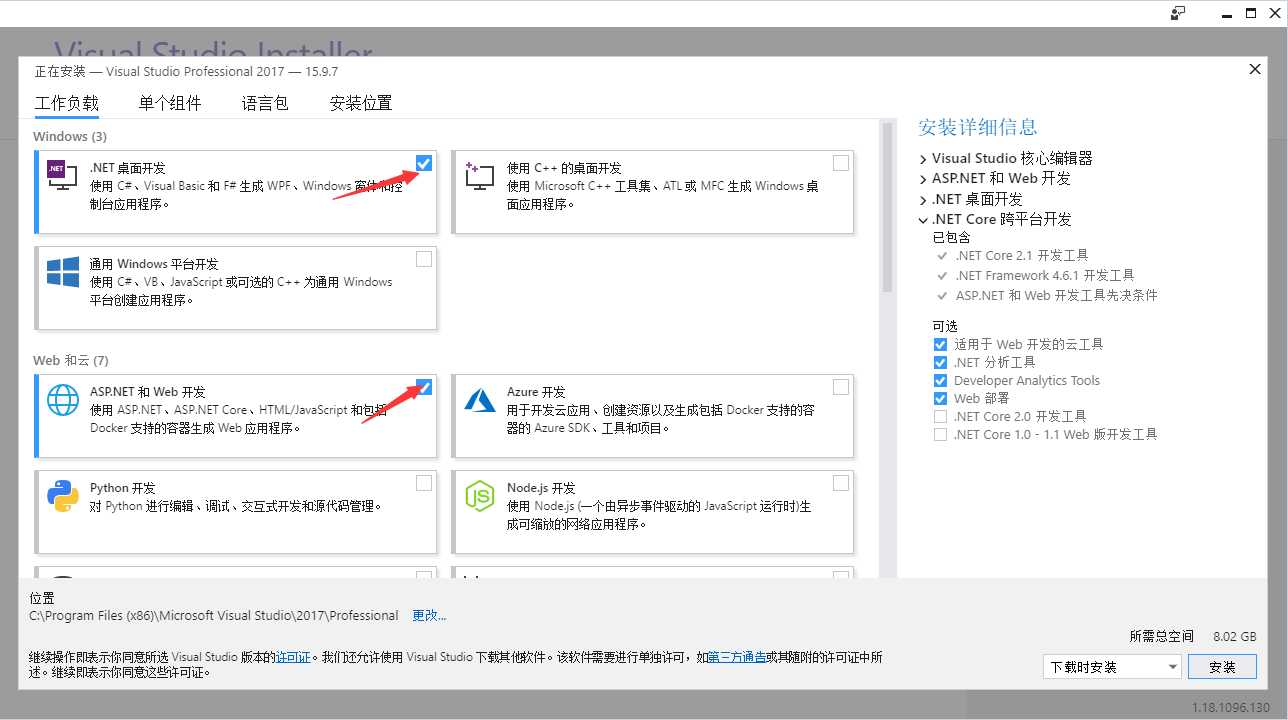Click the .NET Core 2.1 开发工具 included item

[1021, 255]
